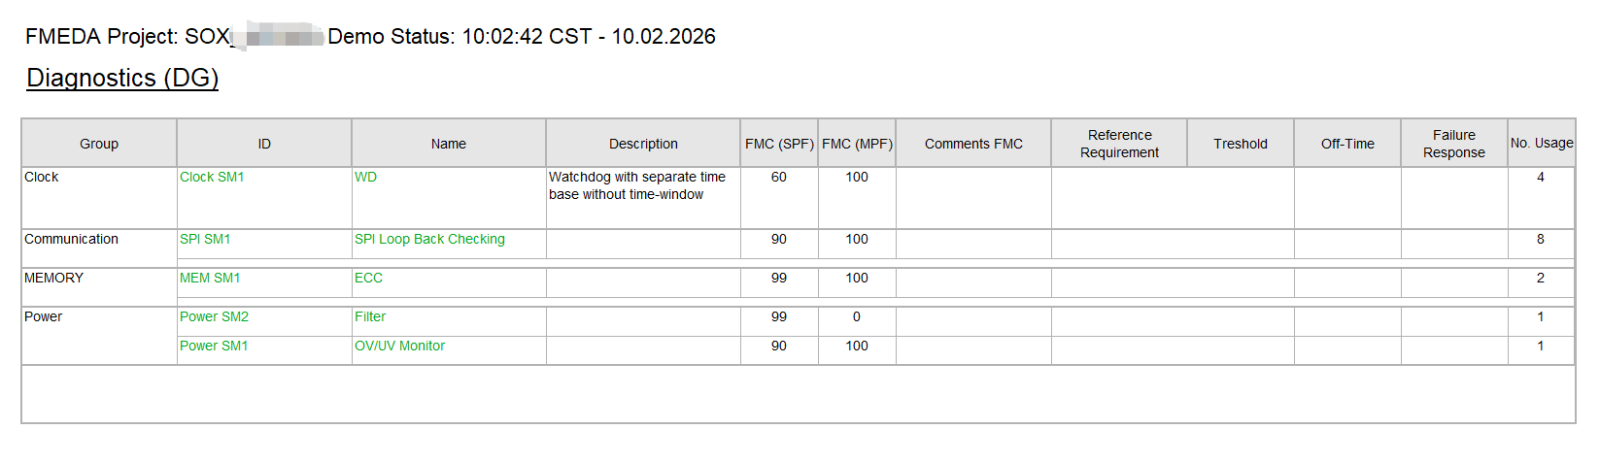The image size is (1600, 463).
Task: Click the Treshold column header
Action: tap(1240, 144)
